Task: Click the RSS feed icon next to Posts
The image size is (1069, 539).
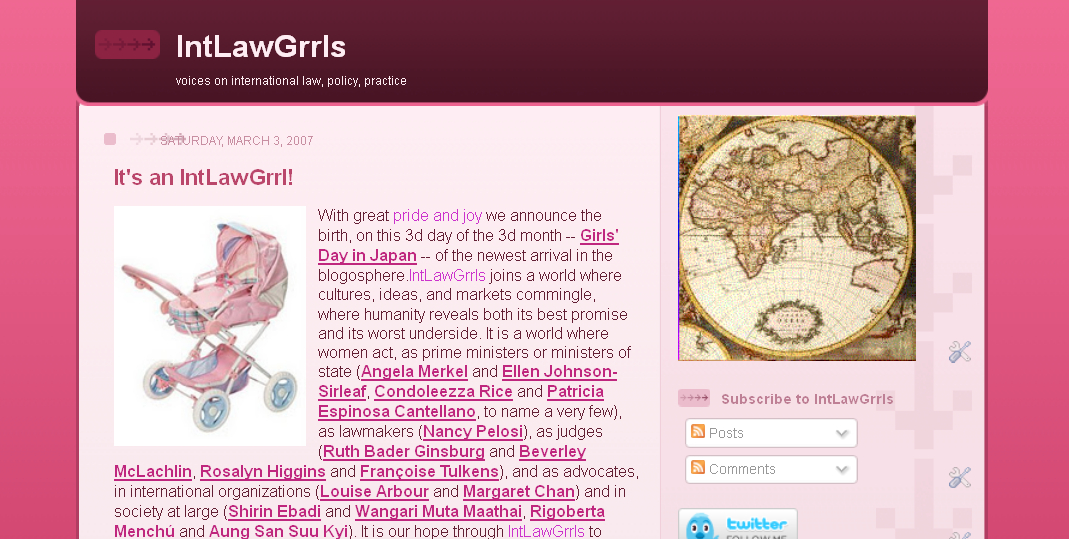Action: (x=698, y=432)
